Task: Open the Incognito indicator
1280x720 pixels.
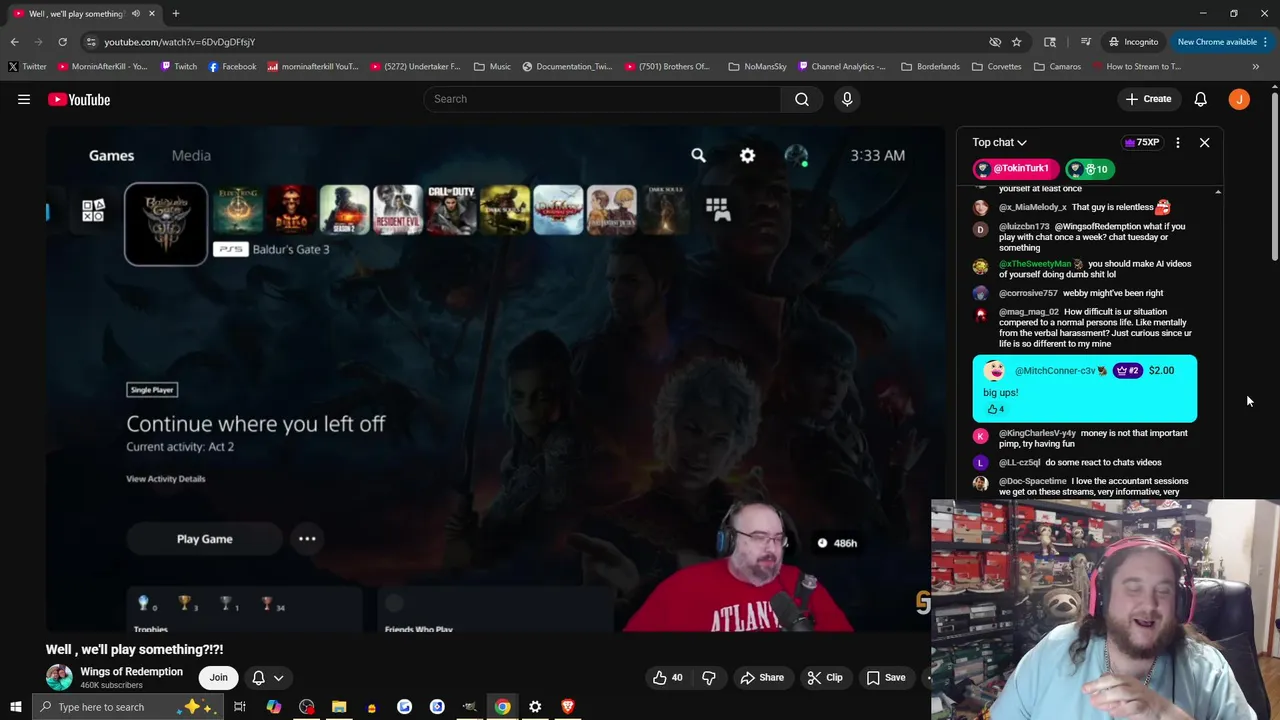Action: tap(1133, 42)
